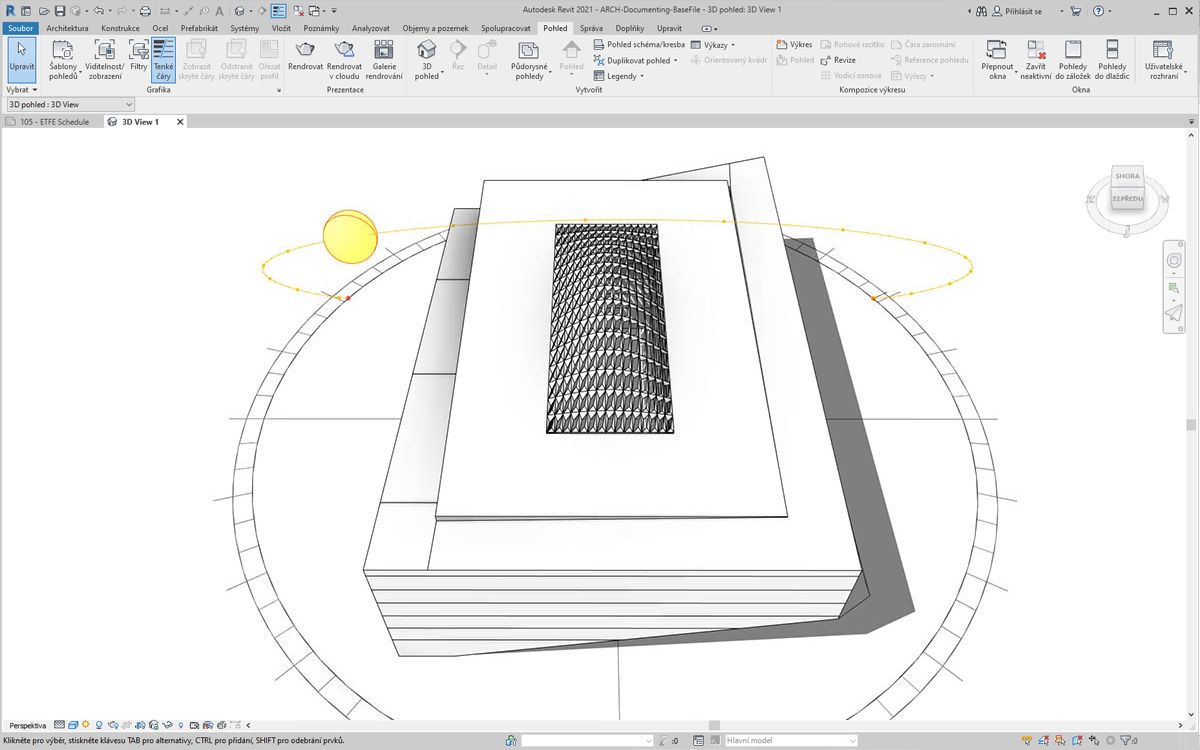Switch to 105 - ETFE Schedule view tab
This screenshot has width=1200, height=750.
pyautogui.click(x=53, y=122)
